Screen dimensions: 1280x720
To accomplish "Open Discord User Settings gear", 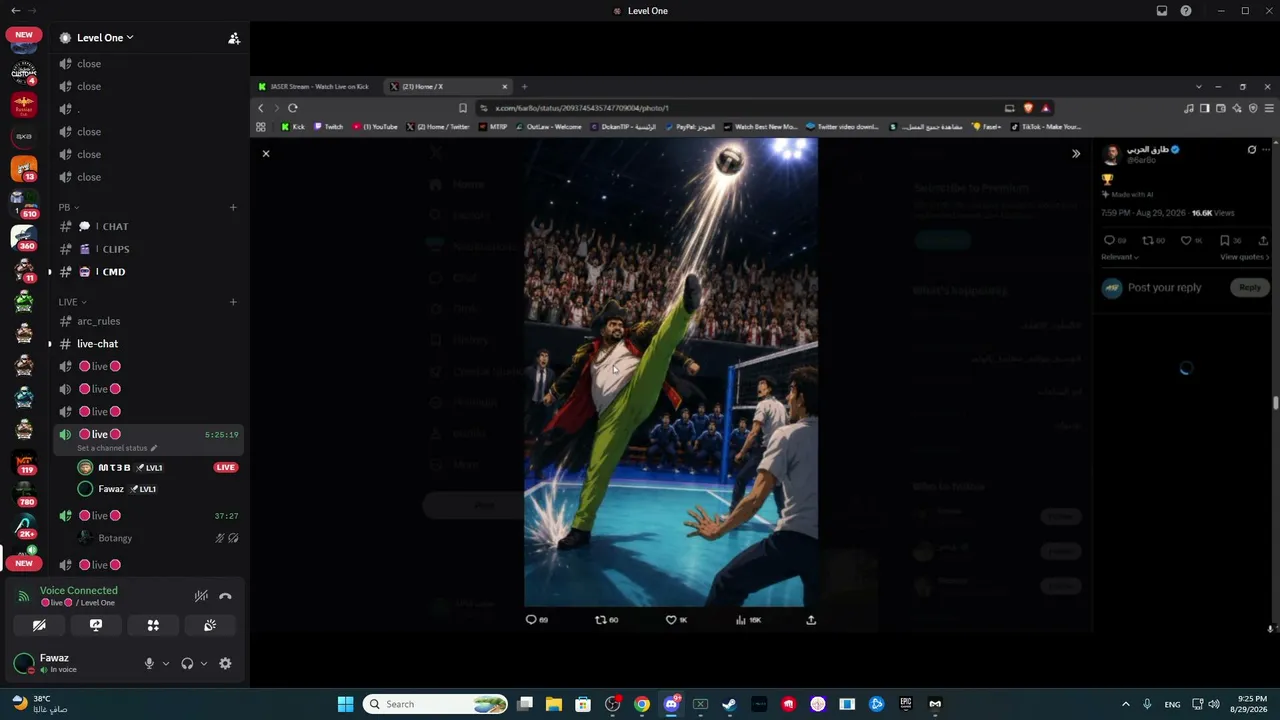I will [x=225, y=663].
